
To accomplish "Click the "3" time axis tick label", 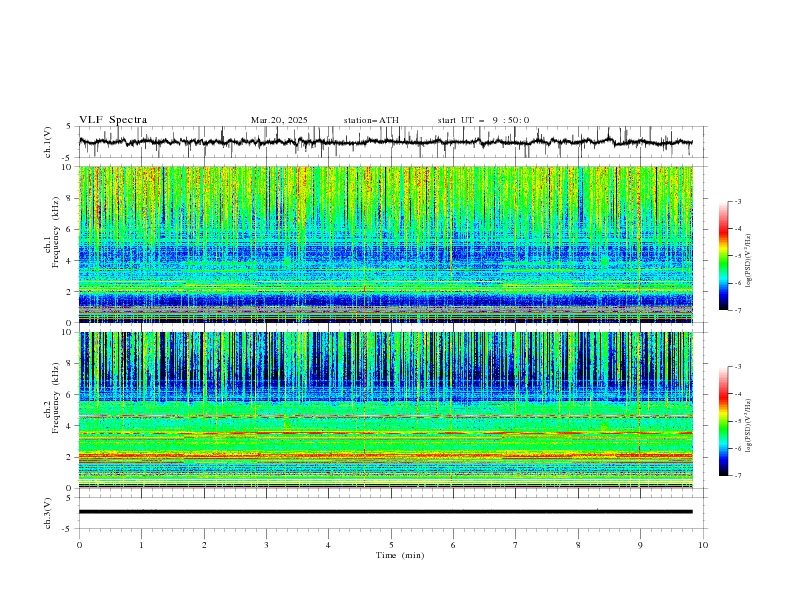I will click(266, 545).
